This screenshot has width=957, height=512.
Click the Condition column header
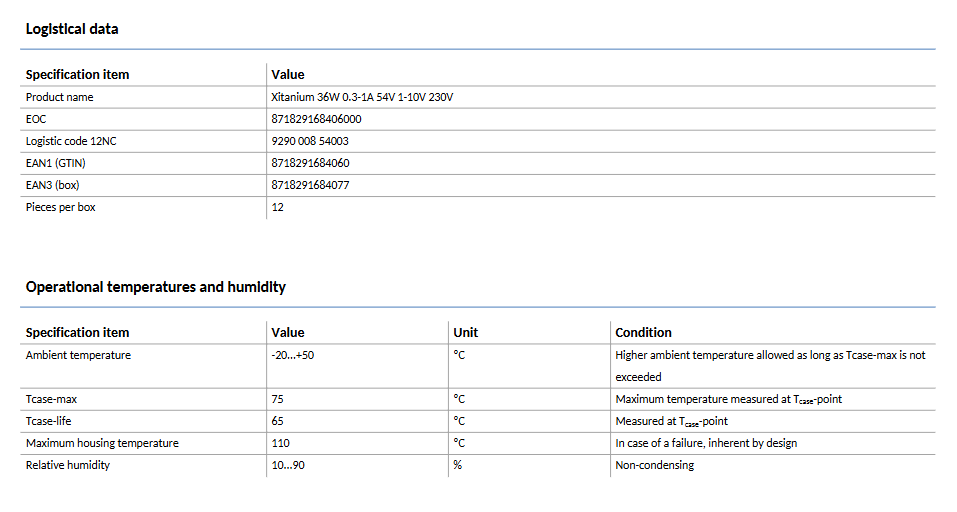(643, 333)
